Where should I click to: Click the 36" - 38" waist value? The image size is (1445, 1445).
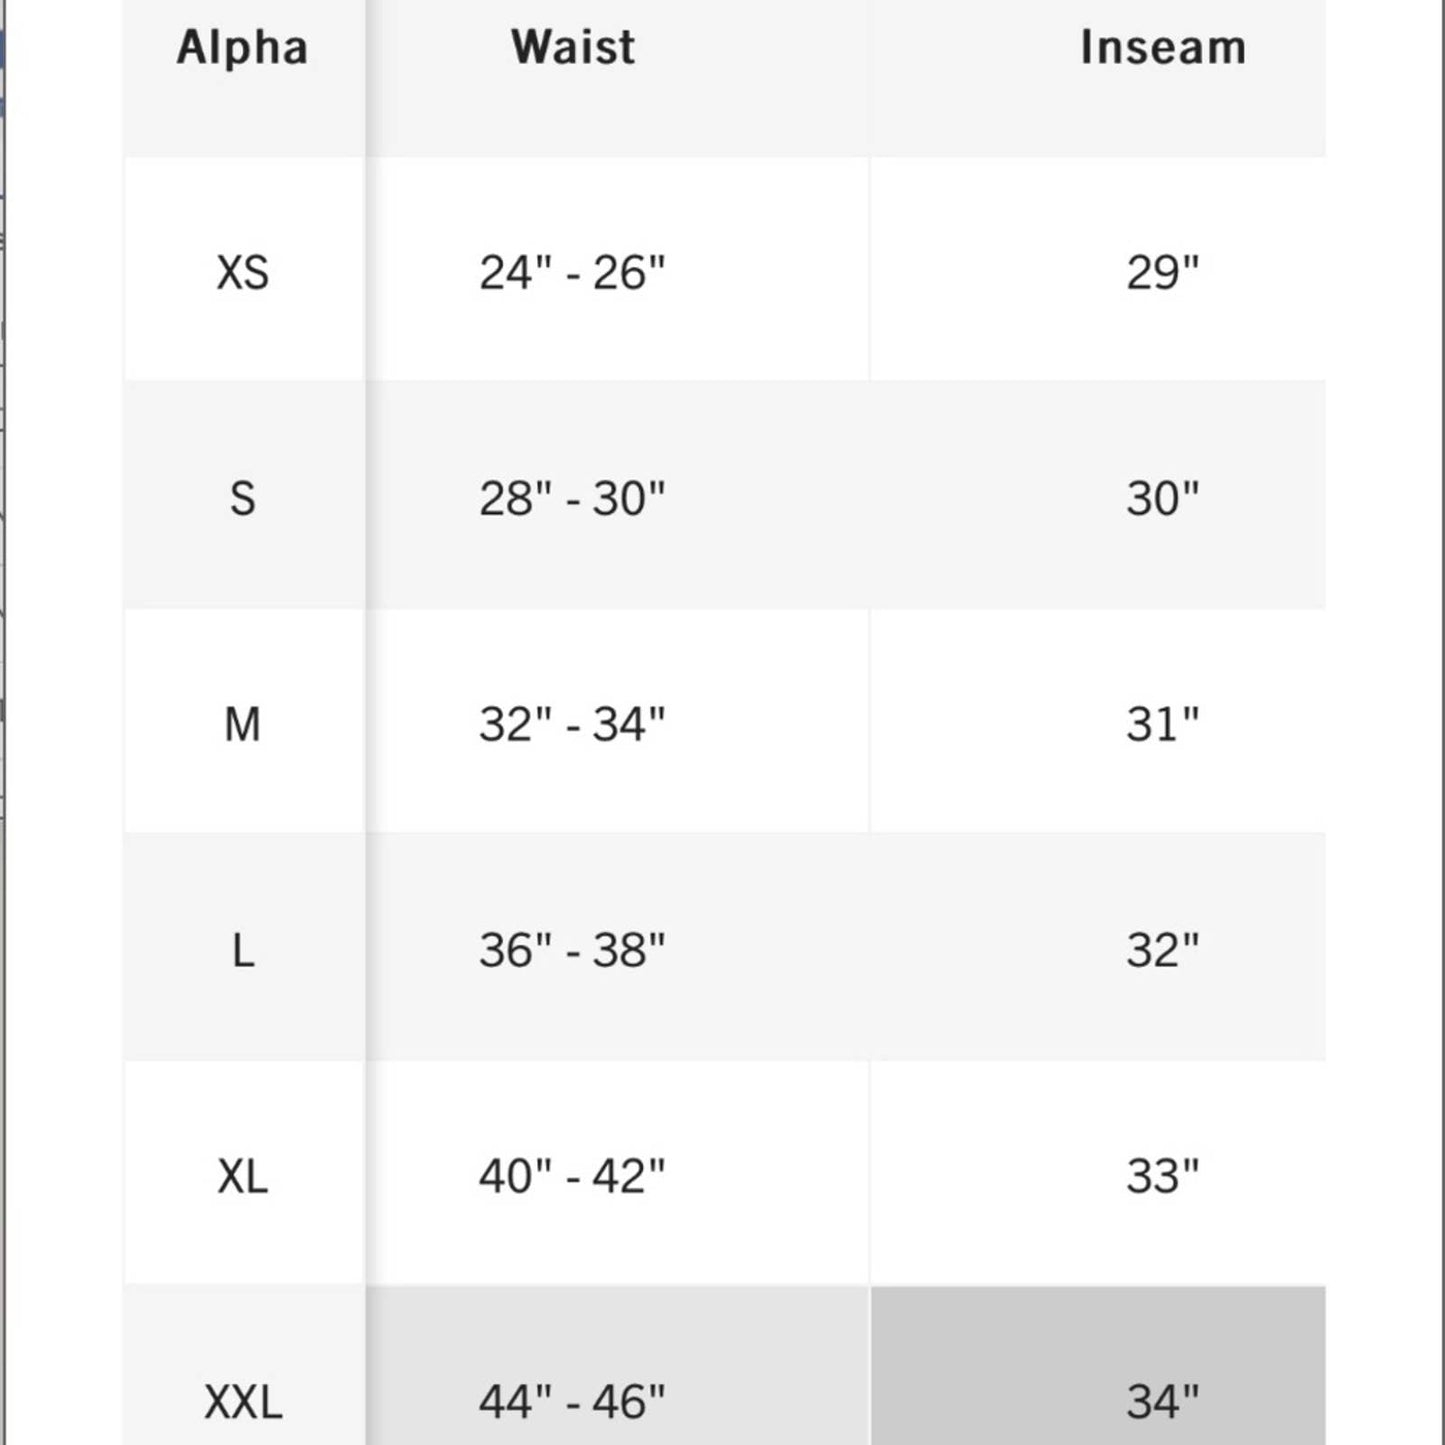572,950
